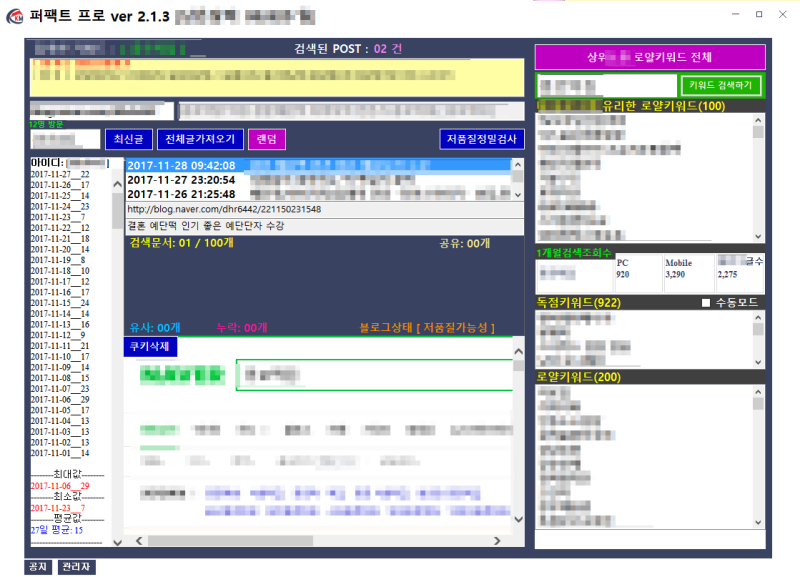
Task: Click the green 12명 방문 label
Action: click(46, 124)
